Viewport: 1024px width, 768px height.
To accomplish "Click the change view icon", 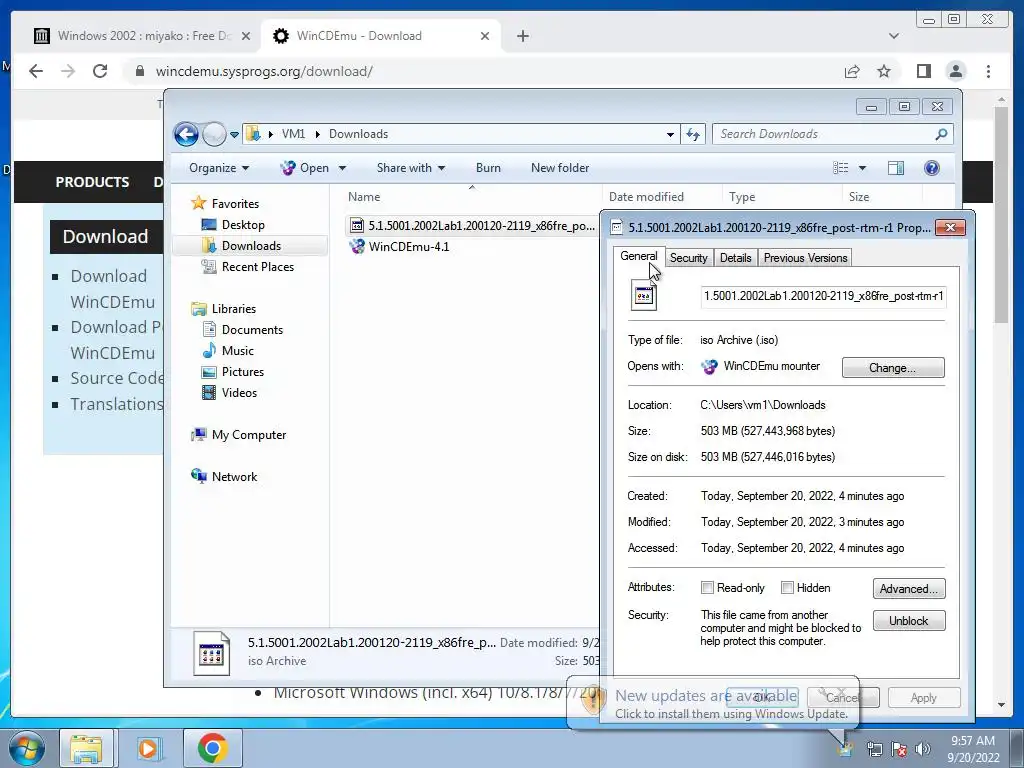I will (x=840, y=168).
